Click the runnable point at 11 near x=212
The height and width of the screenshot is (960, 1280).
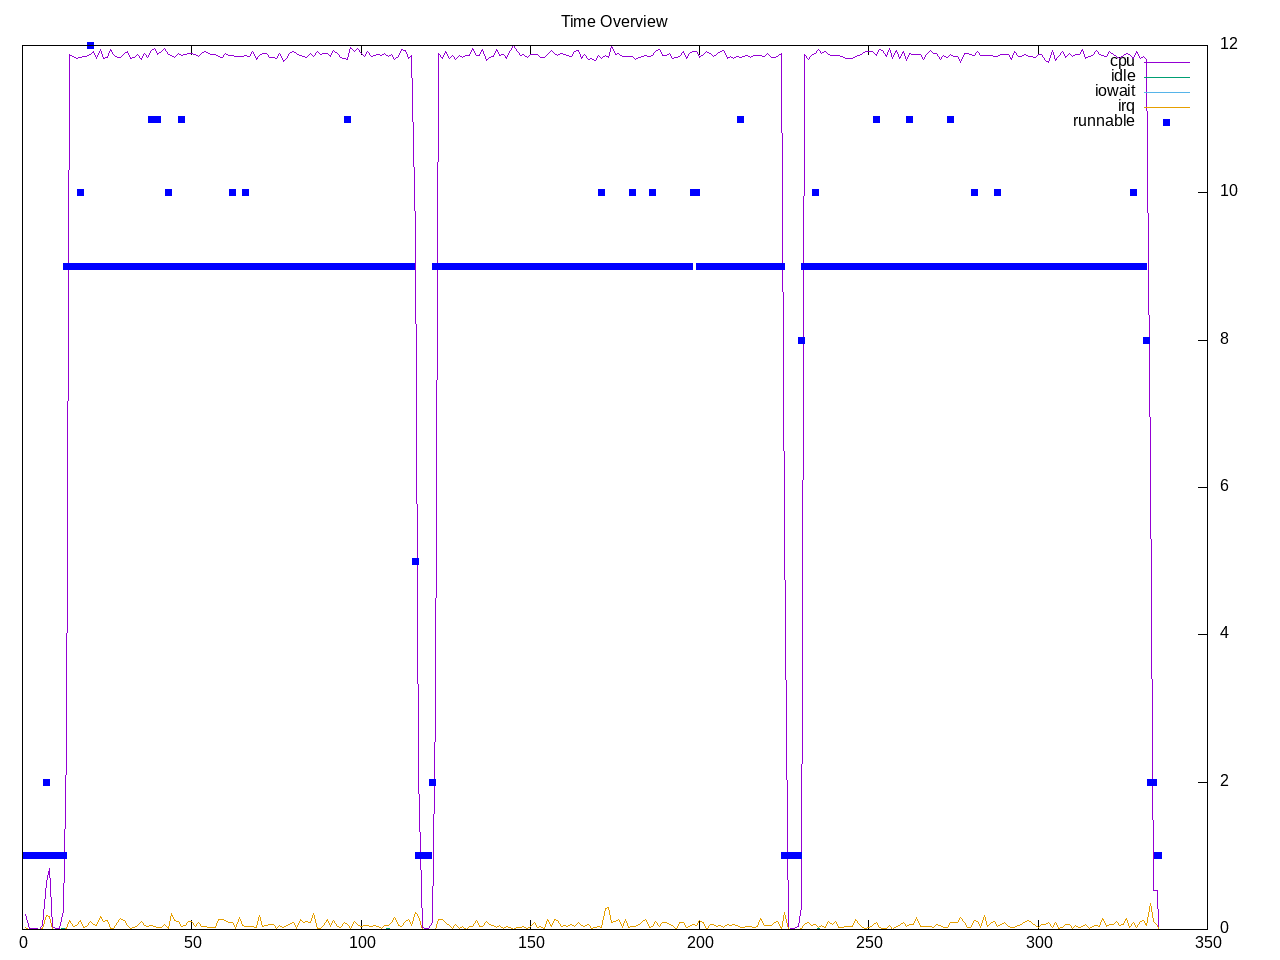(x=740, y=119)
